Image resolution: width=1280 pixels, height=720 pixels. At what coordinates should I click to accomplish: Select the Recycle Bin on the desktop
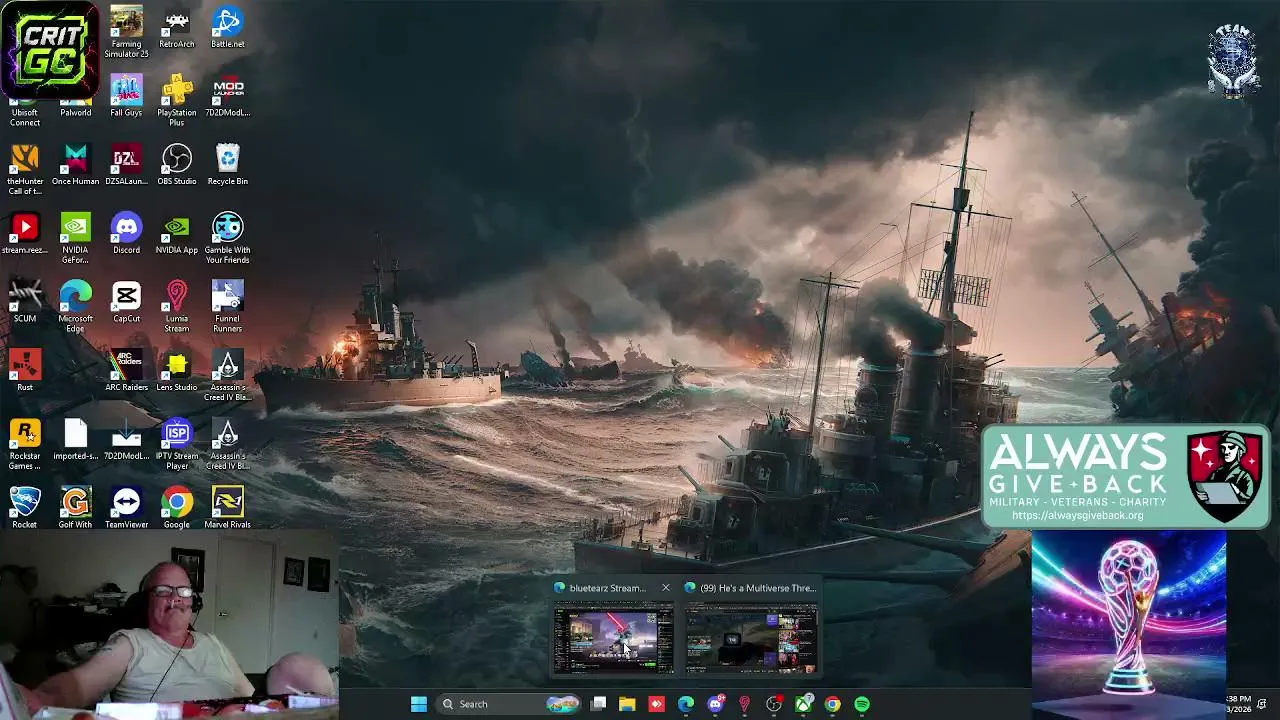click(x=227, y=165)
